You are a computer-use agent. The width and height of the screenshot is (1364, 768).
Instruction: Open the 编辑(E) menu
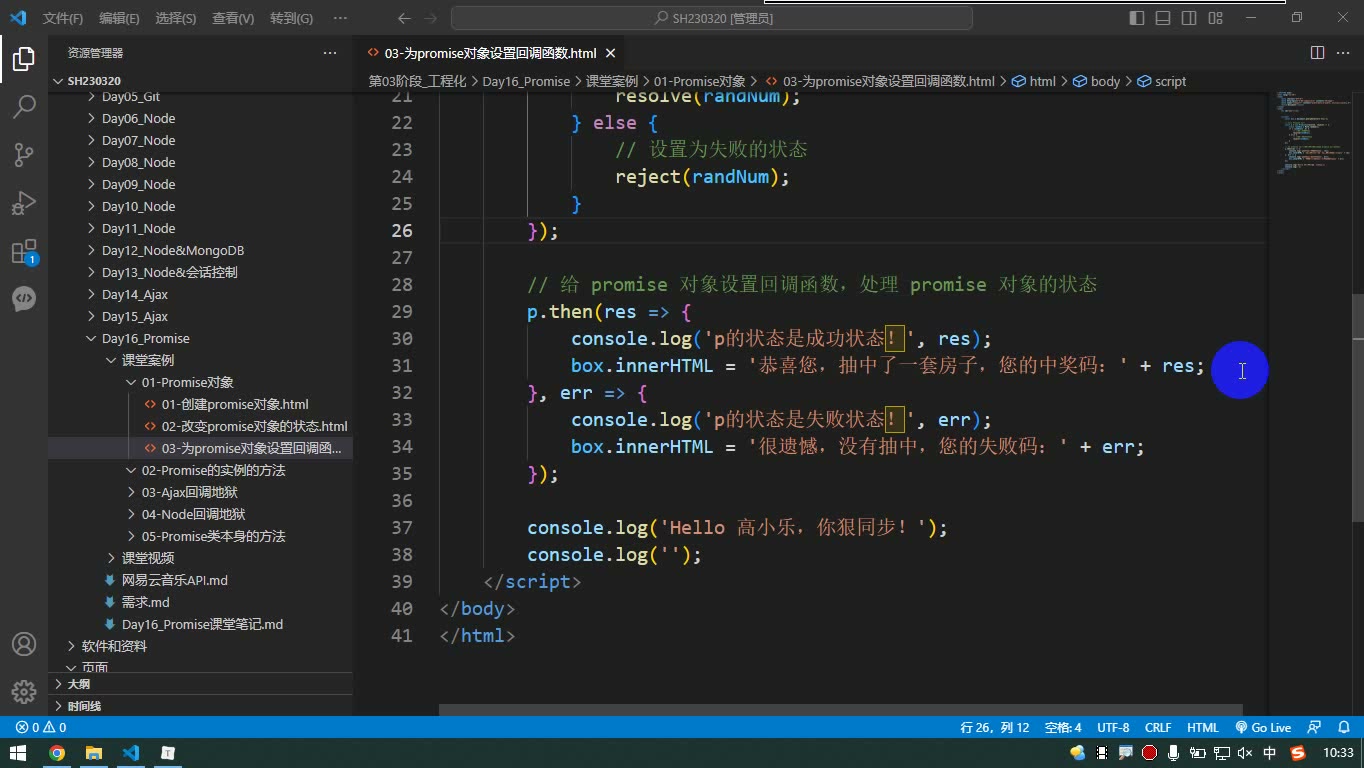point(119,18)
